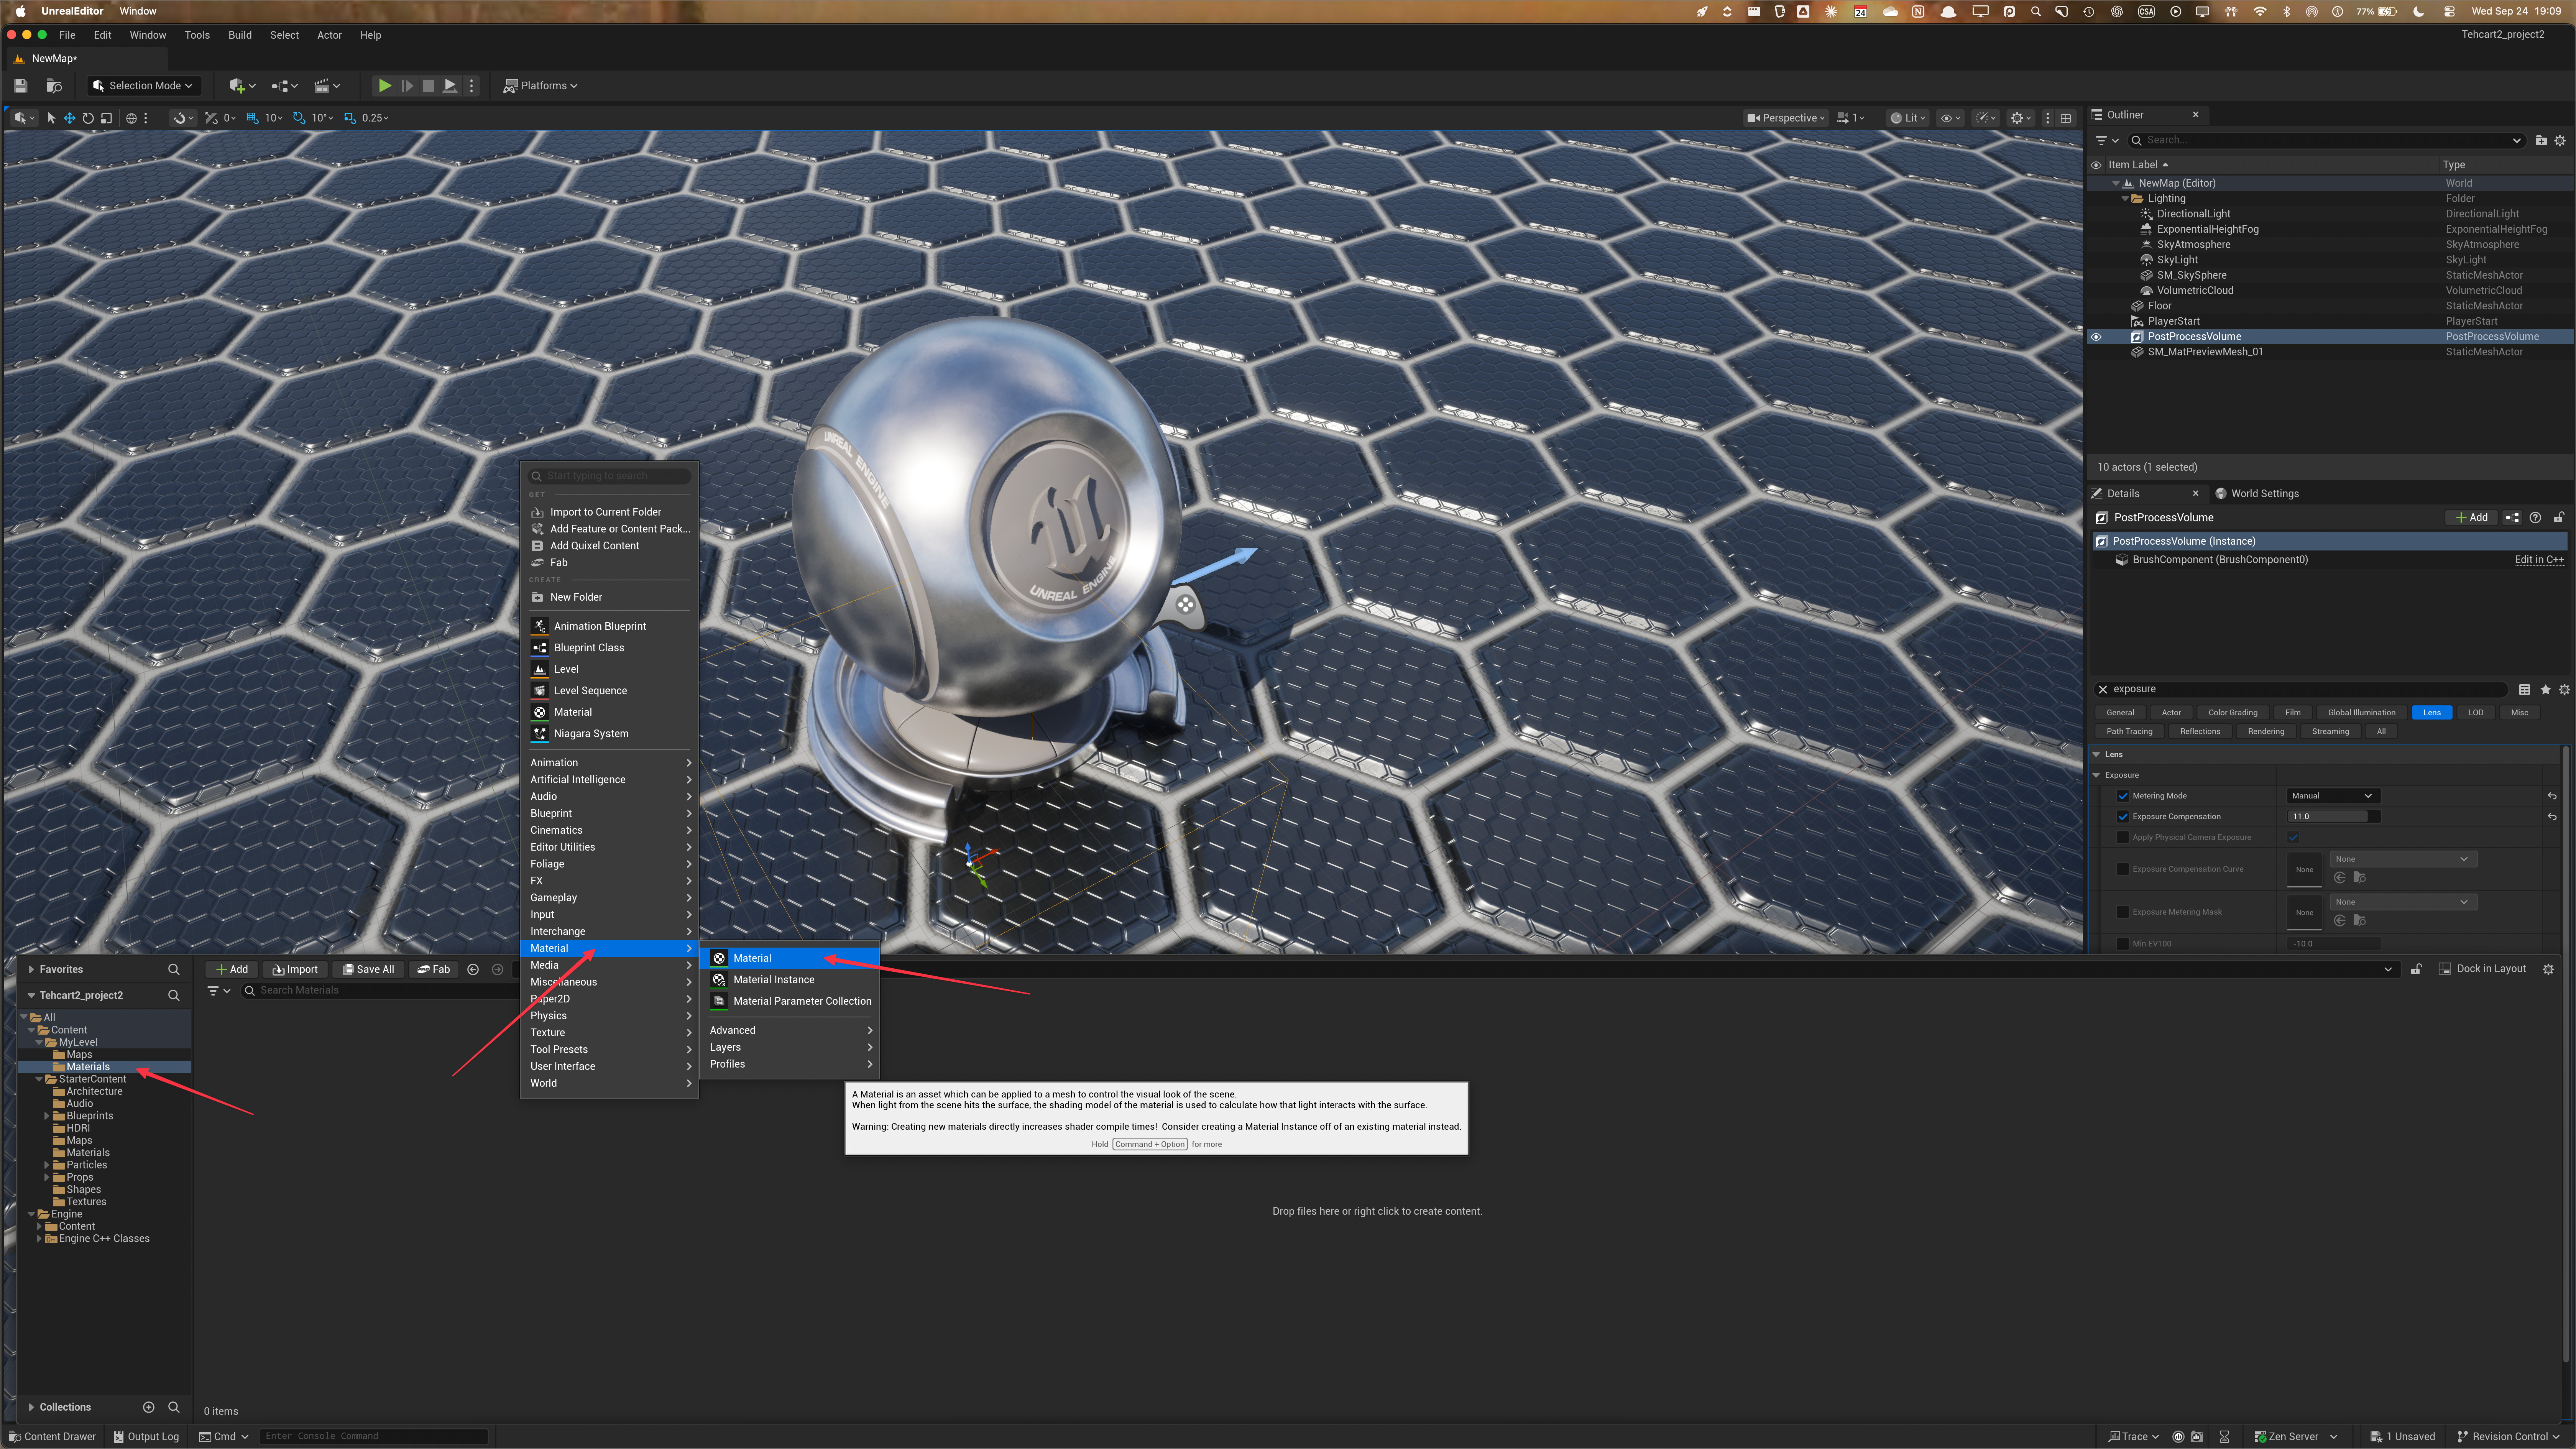Open viewport show-flags eye menu
The width and height of the screenshot is (2576, 1449).
click(1950, 118)
